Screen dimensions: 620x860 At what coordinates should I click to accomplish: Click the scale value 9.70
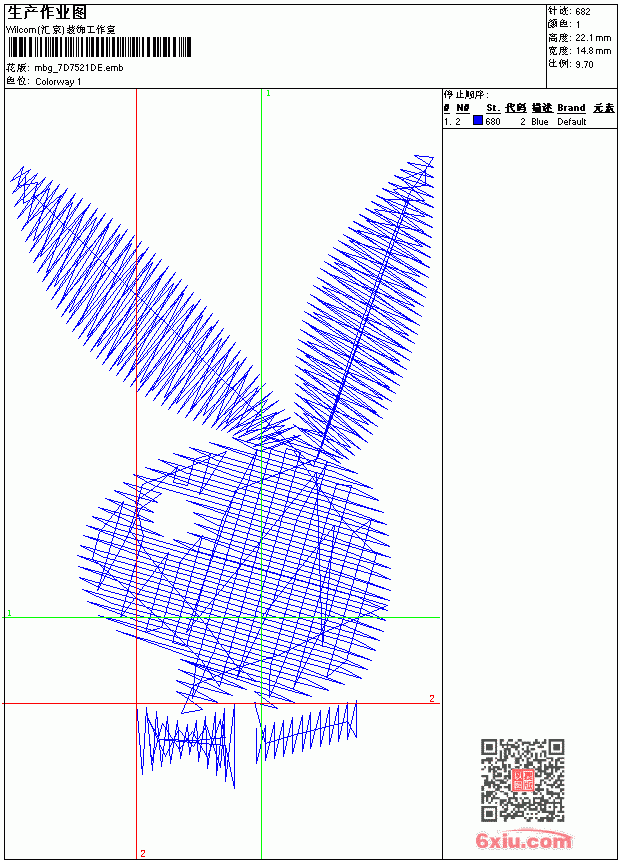coord(584,64)
